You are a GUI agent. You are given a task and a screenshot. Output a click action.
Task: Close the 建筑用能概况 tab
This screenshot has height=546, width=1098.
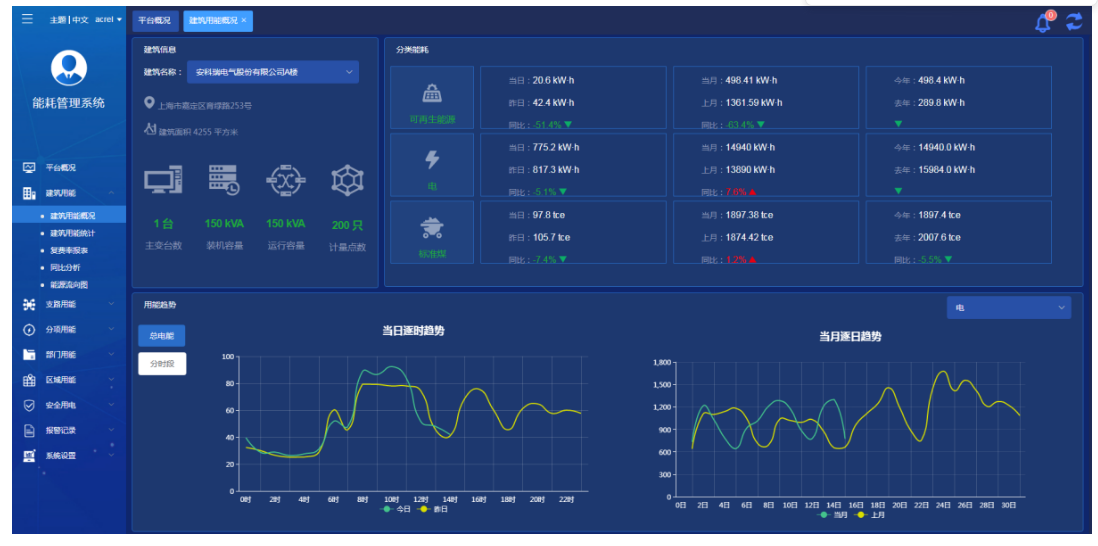click(x=244, y=20)
